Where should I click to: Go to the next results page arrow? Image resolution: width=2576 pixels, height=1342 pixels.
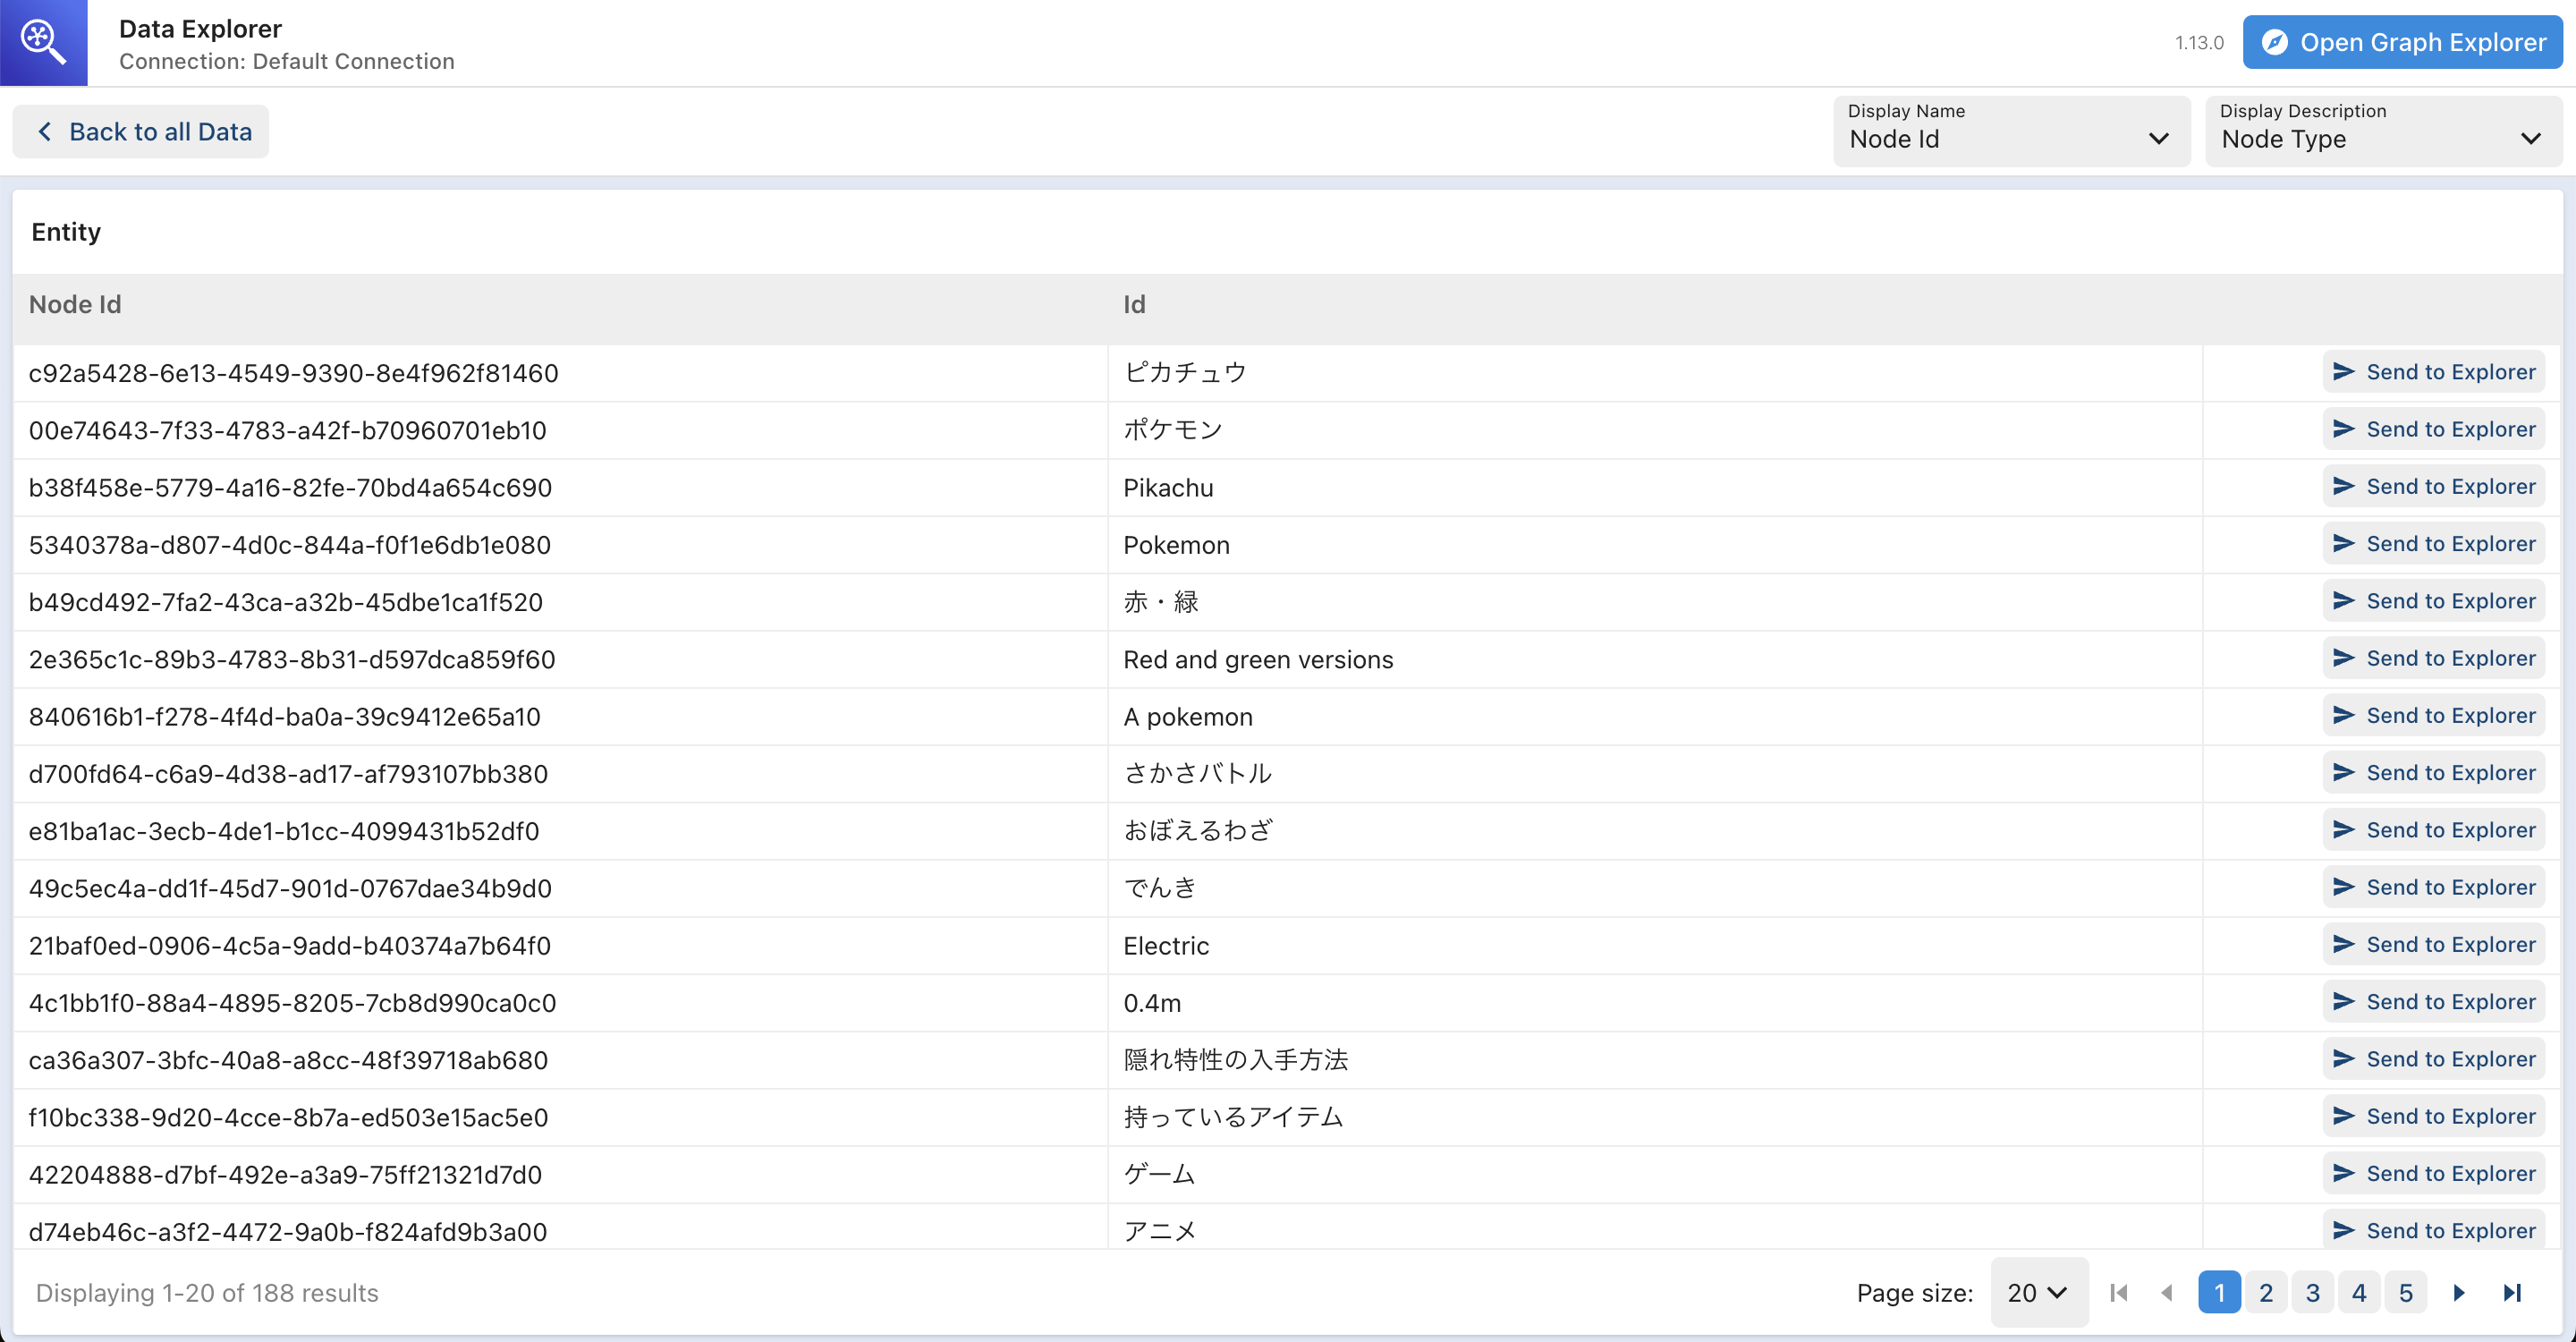2459,1293
